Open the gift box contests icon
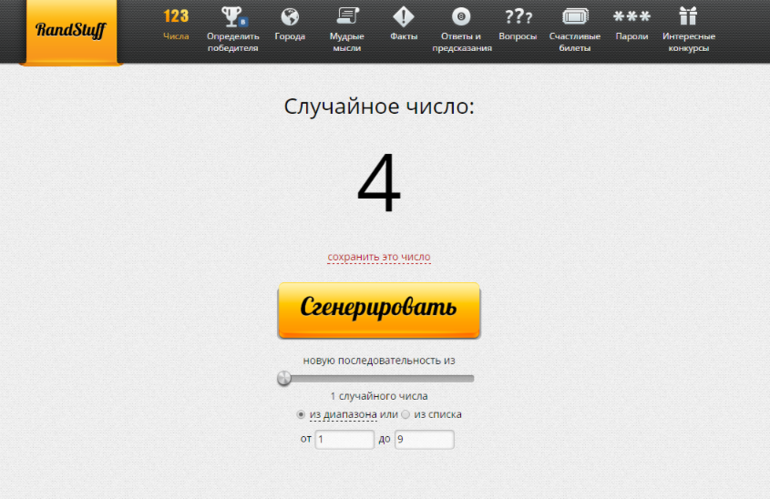This screenshot has width=770, height=499. tap(688, 17)
